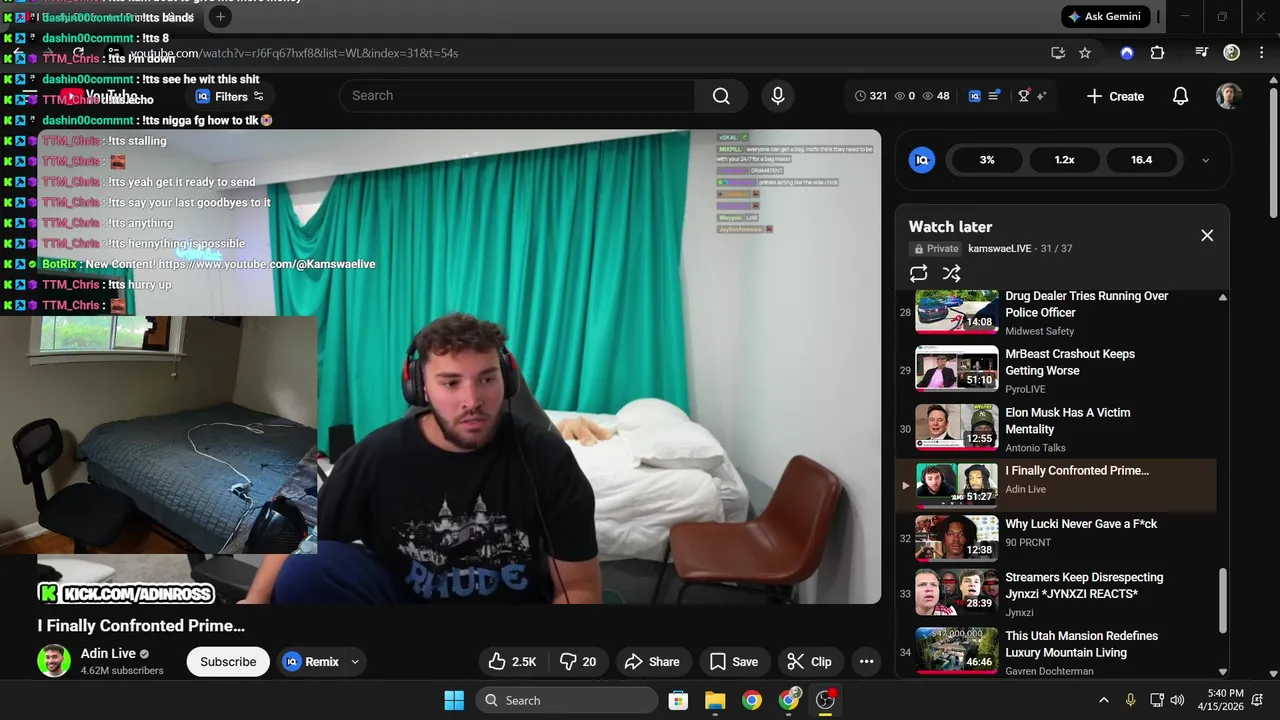Reload the page
Viewport: 1280px width, 720px height.
click(78, 53)
